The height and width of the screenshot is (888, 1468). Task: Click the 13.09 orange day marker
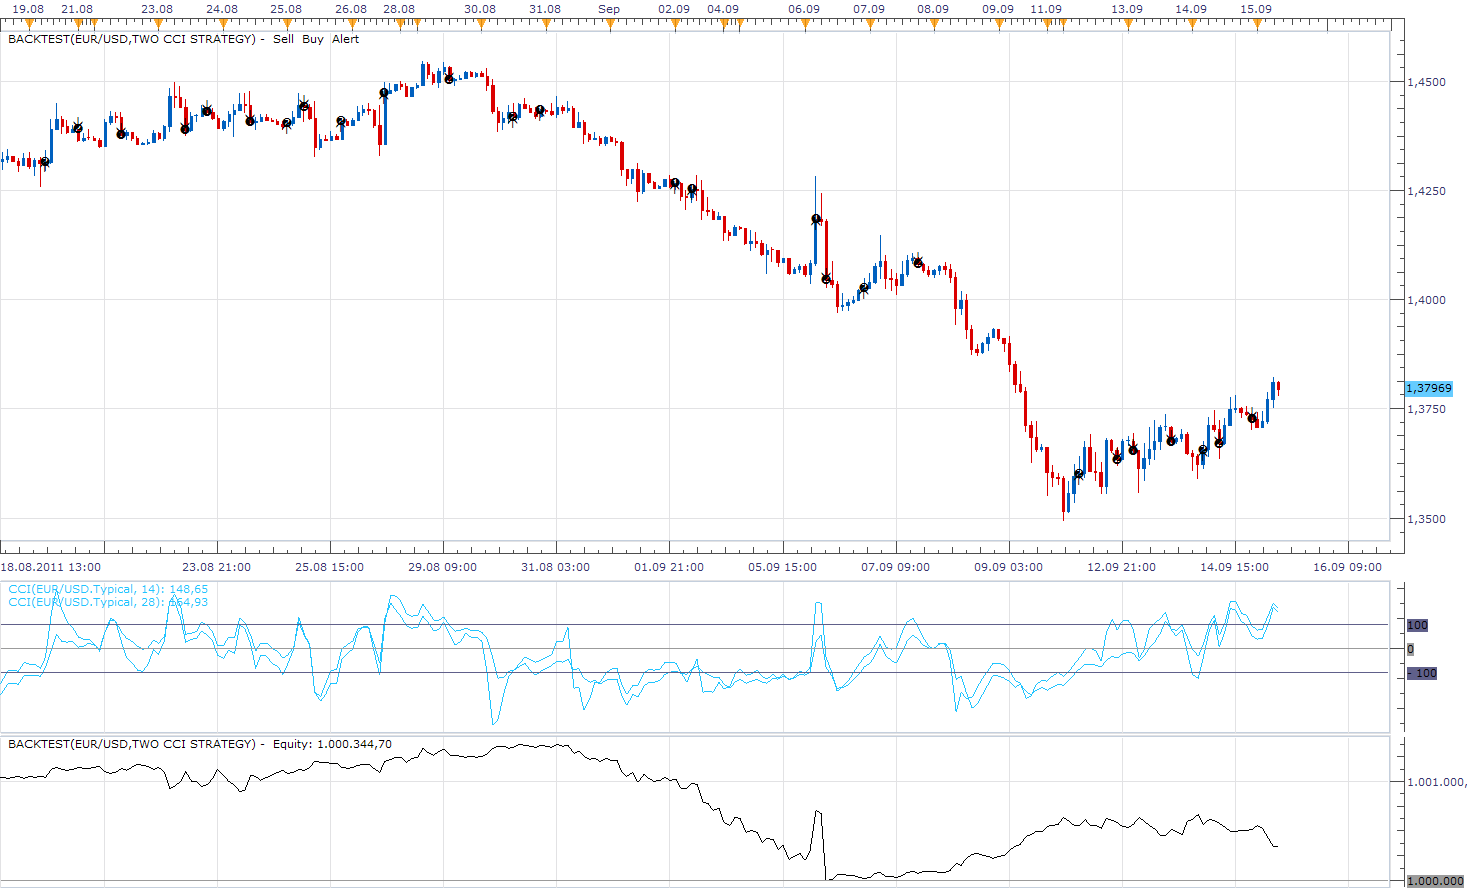pyautogui.click(x=1127, y=25)
